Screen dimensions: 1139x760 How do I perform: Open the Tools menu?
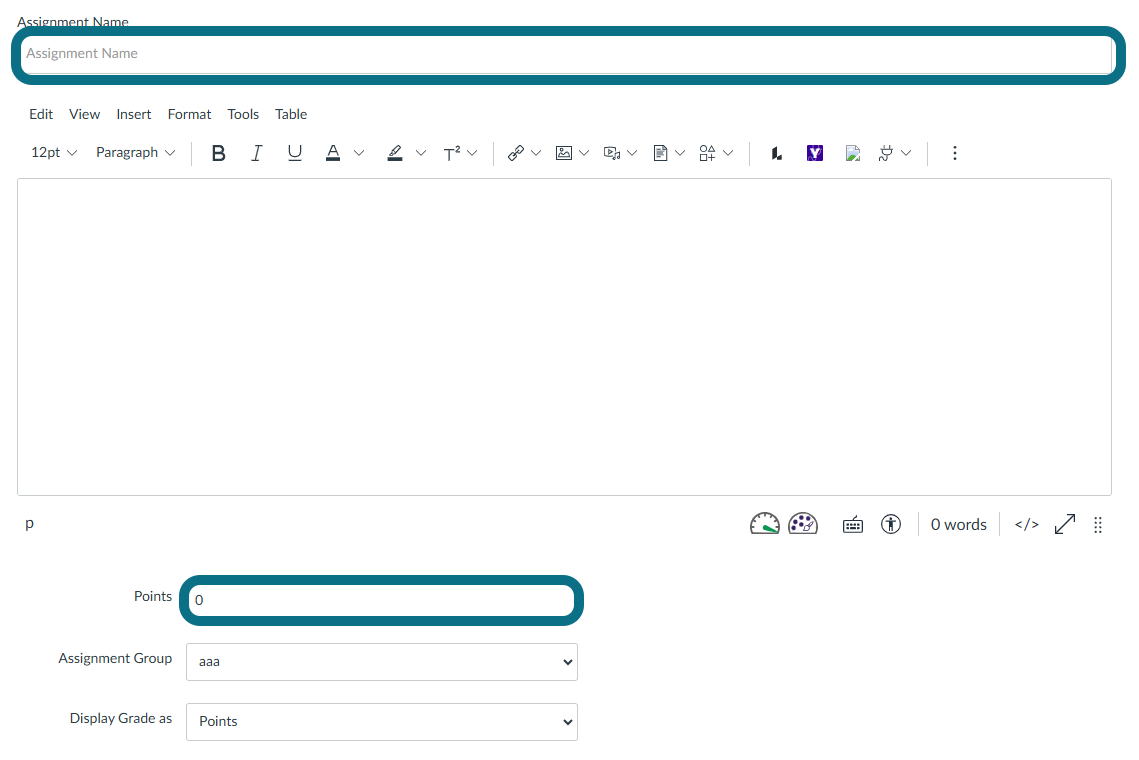coord(243,114)
